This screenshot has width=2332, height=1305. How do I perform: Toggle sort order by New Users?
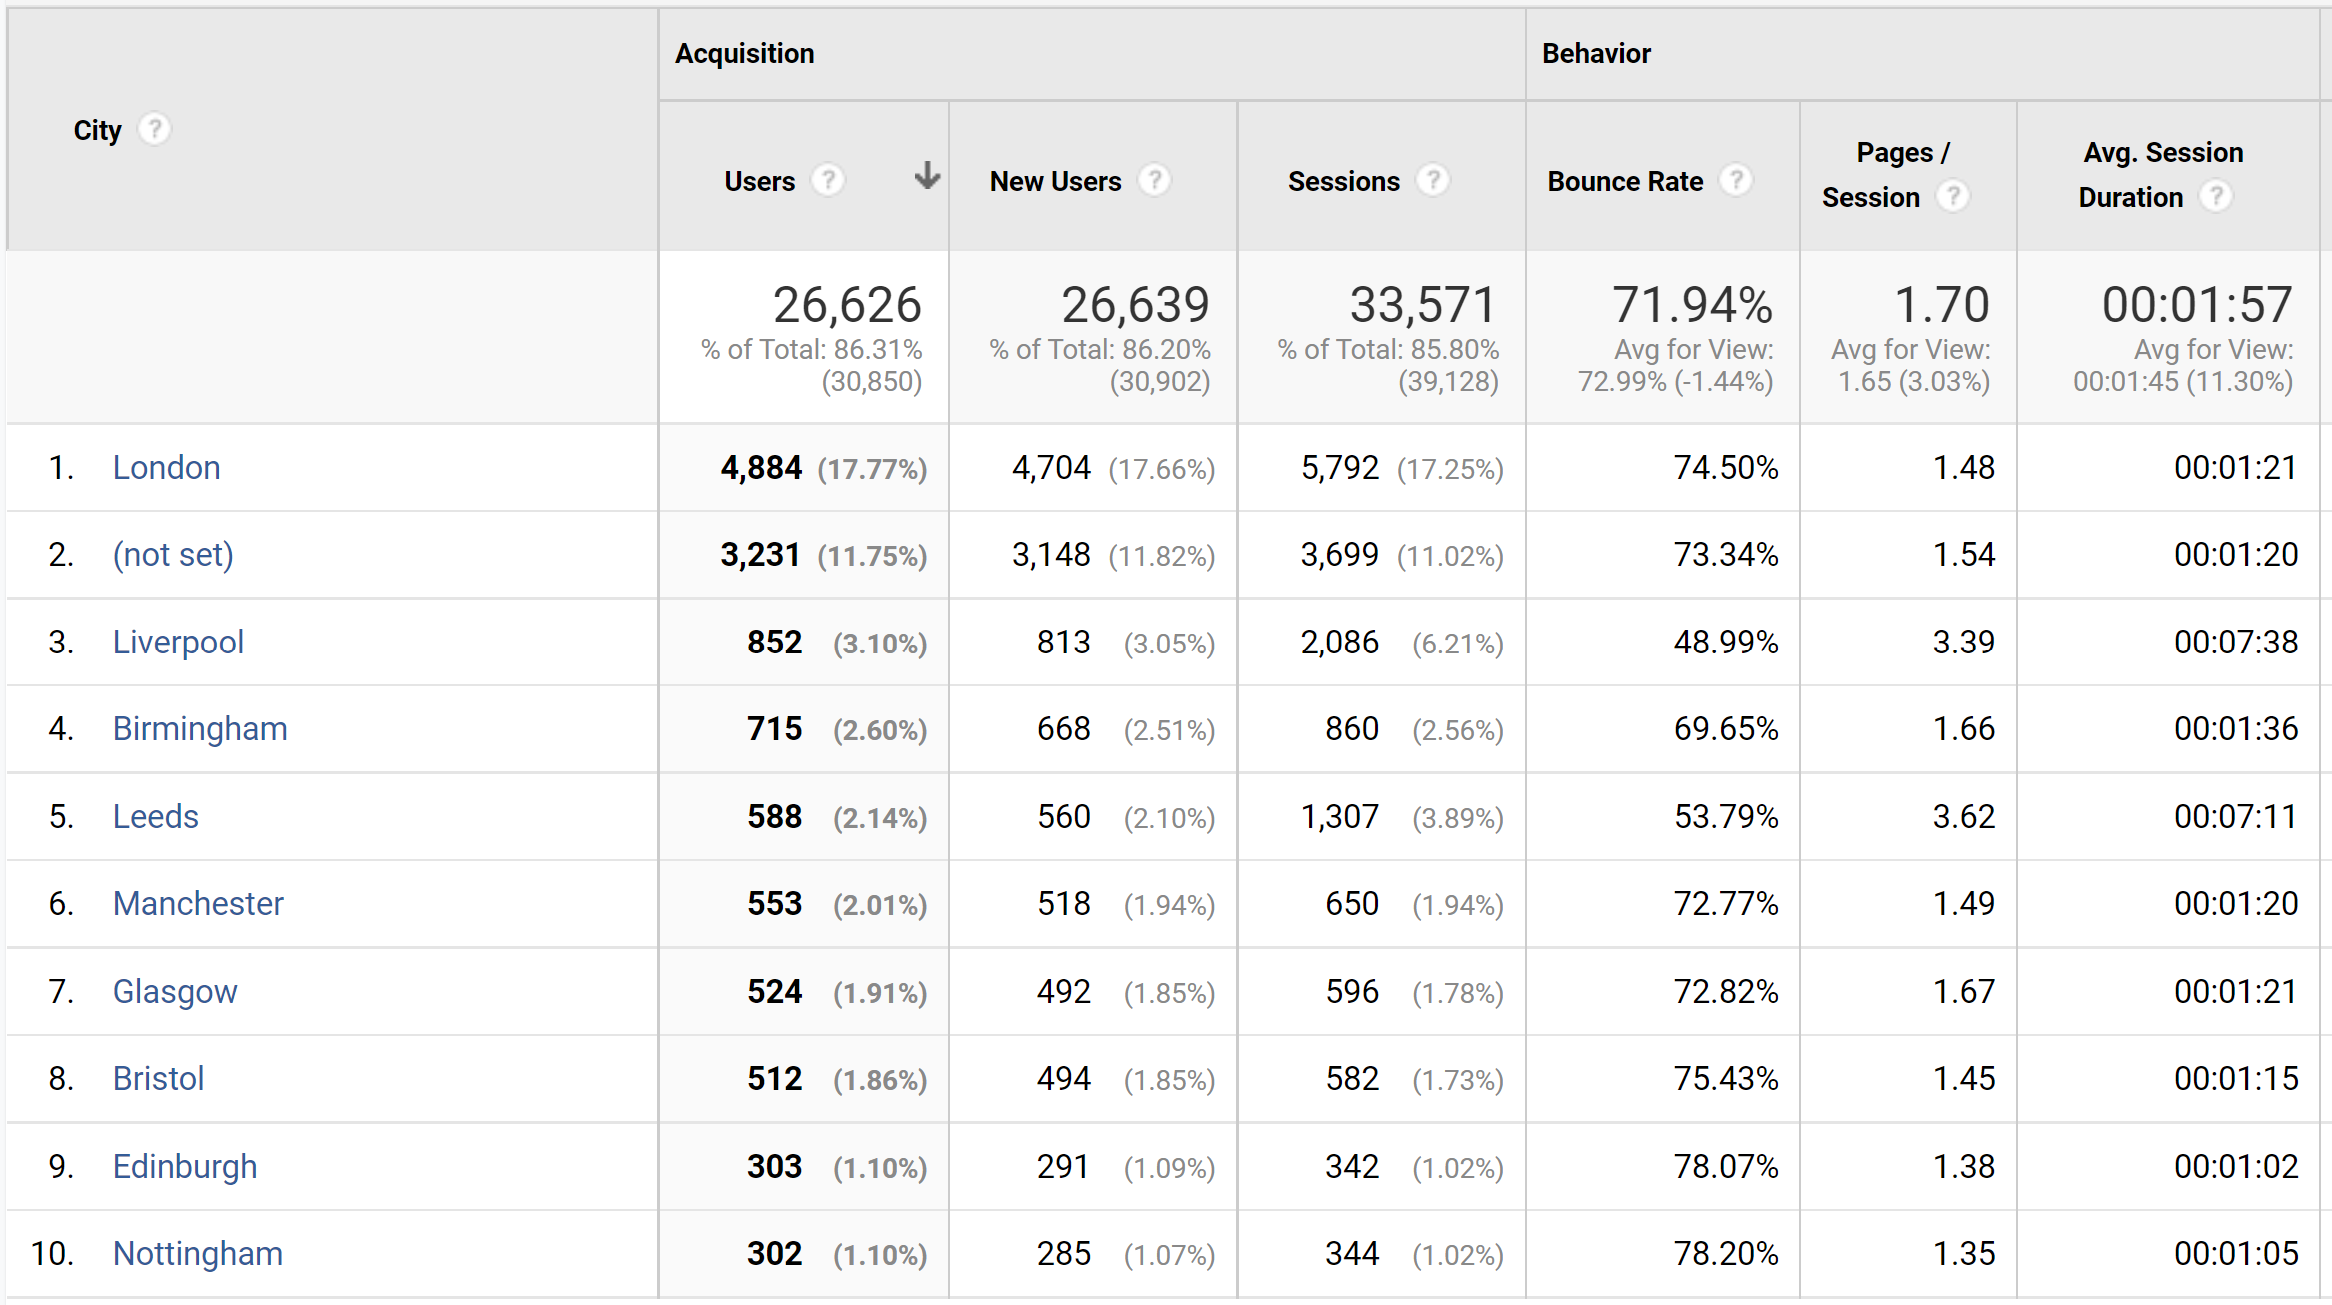coord(1056,181)
